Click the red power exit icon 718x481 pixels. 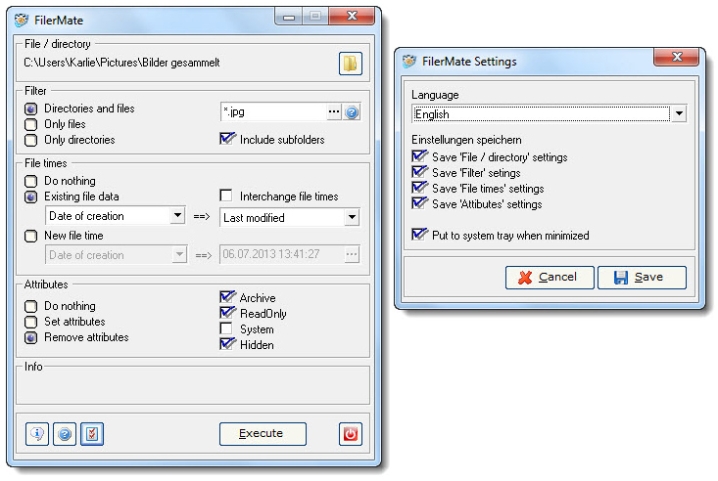click(350, 434)
